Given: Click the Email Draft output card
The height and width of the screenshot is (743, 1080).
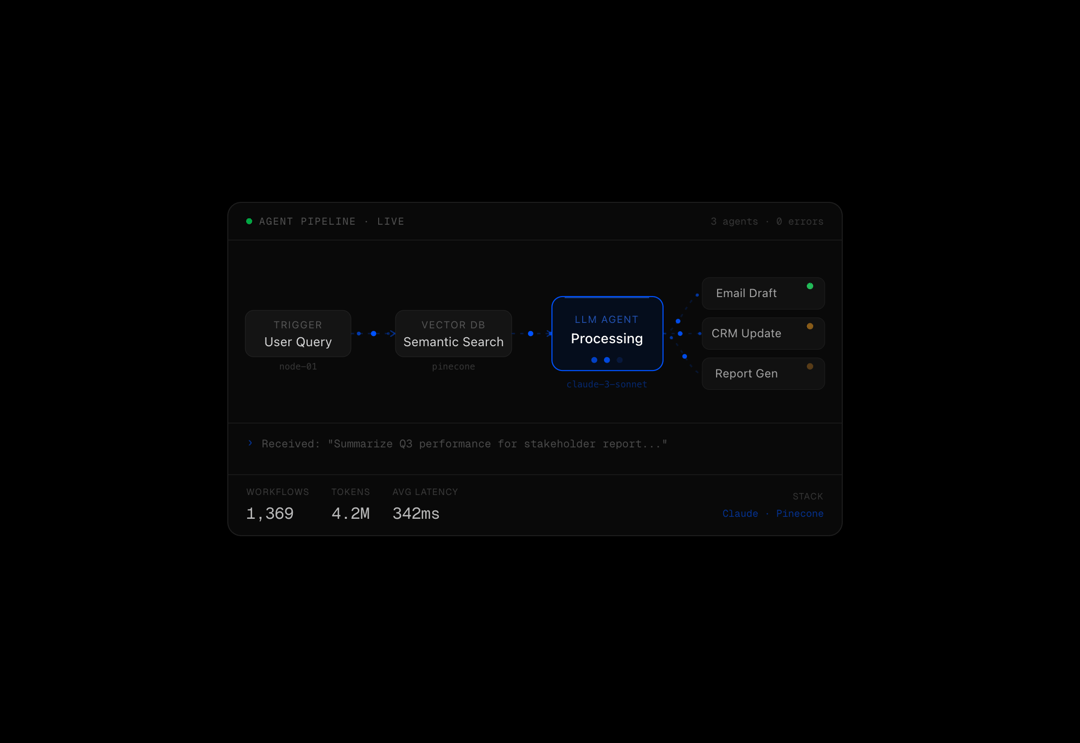Looking at the screenshot, I should pyautogui.click(x=763, y=293).
